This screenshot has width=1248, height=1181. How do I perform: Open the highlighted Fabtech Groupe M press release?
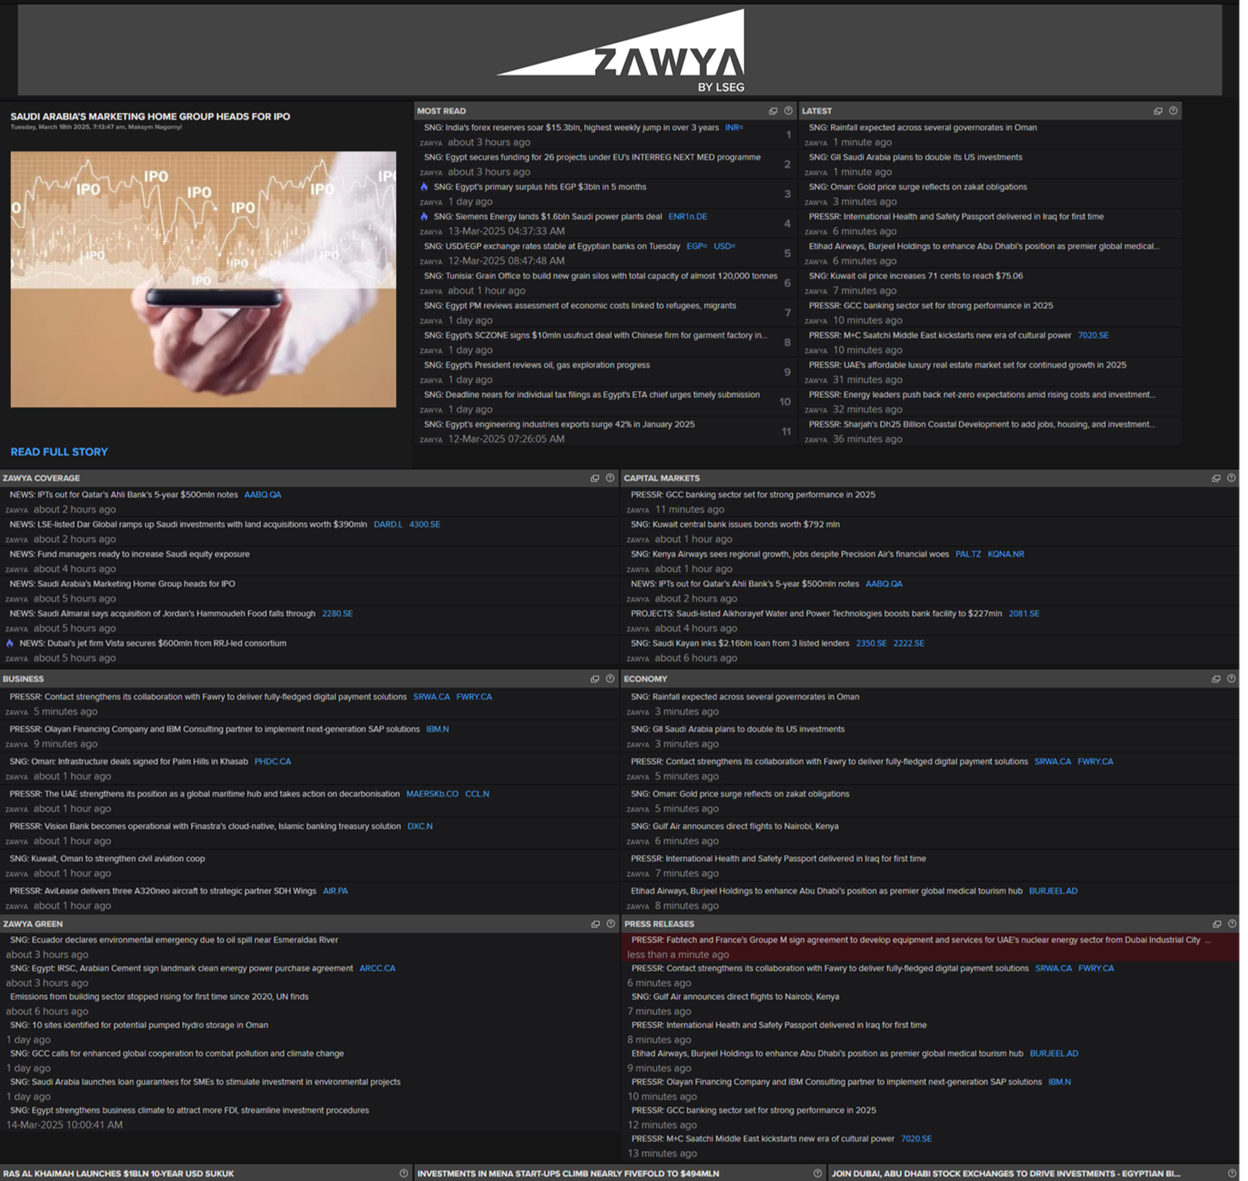[915, 940]
